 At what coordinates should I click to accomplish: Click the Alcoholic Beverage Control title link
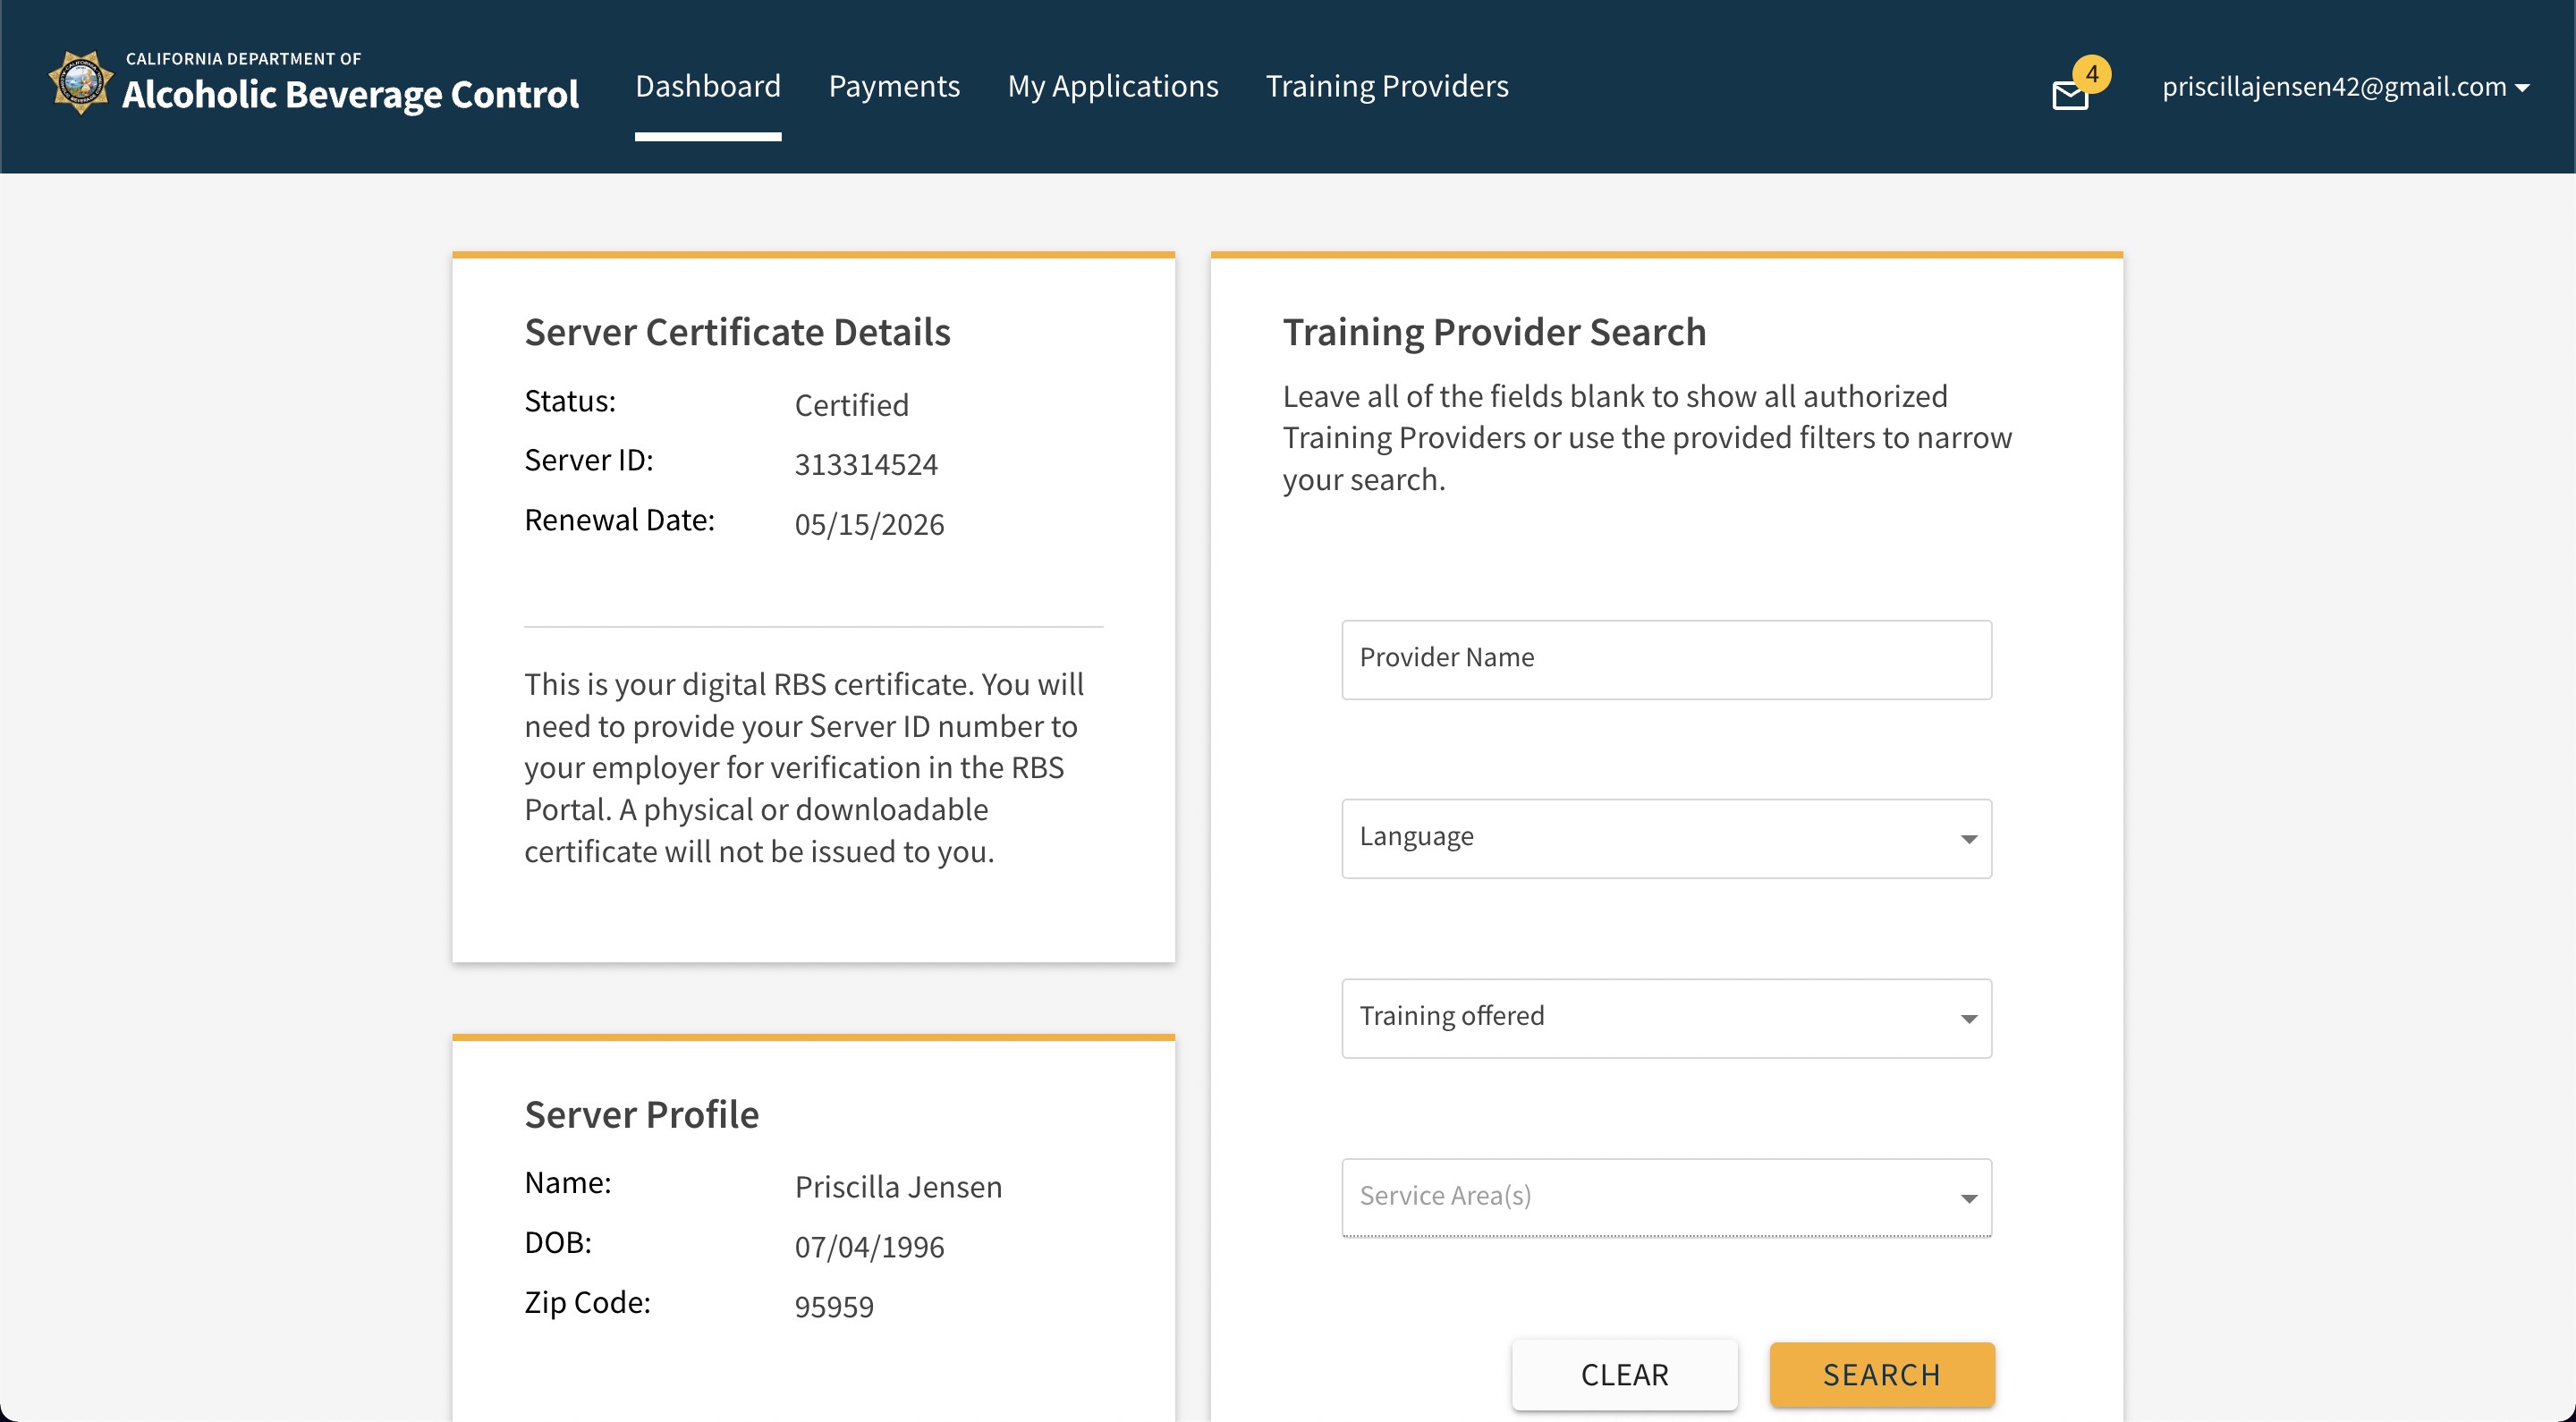coord(350,94)
